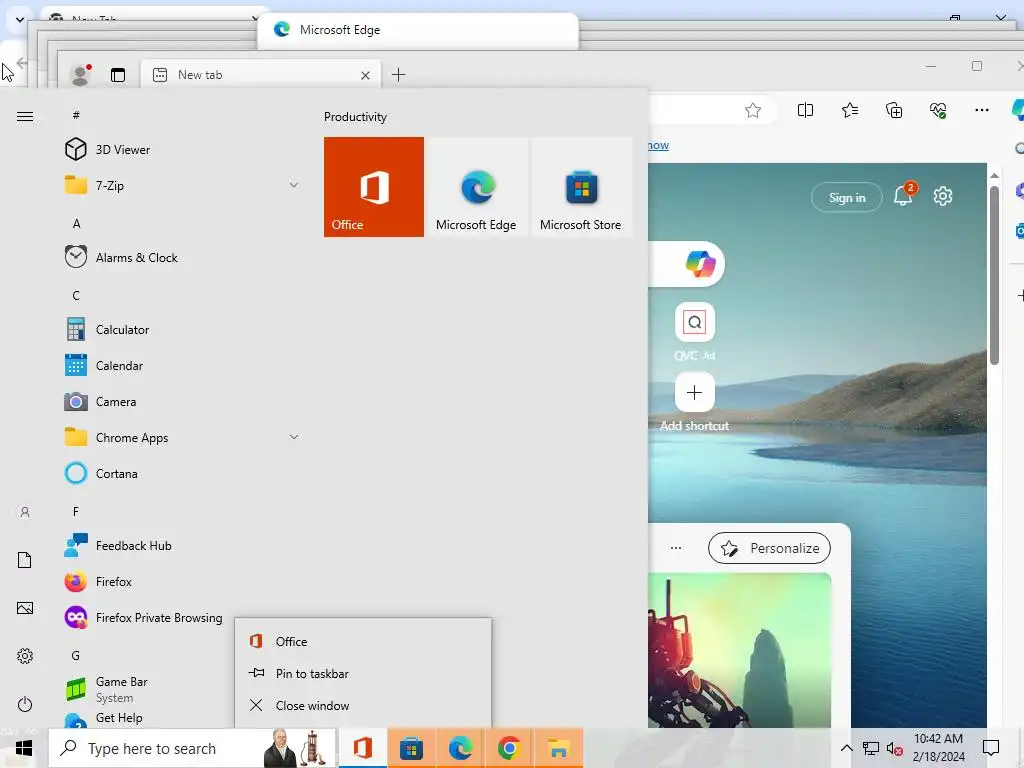This screenshot has width=1024, height=768.
Task: Choose Close window in jump list
Action: (x=363, y=705)
